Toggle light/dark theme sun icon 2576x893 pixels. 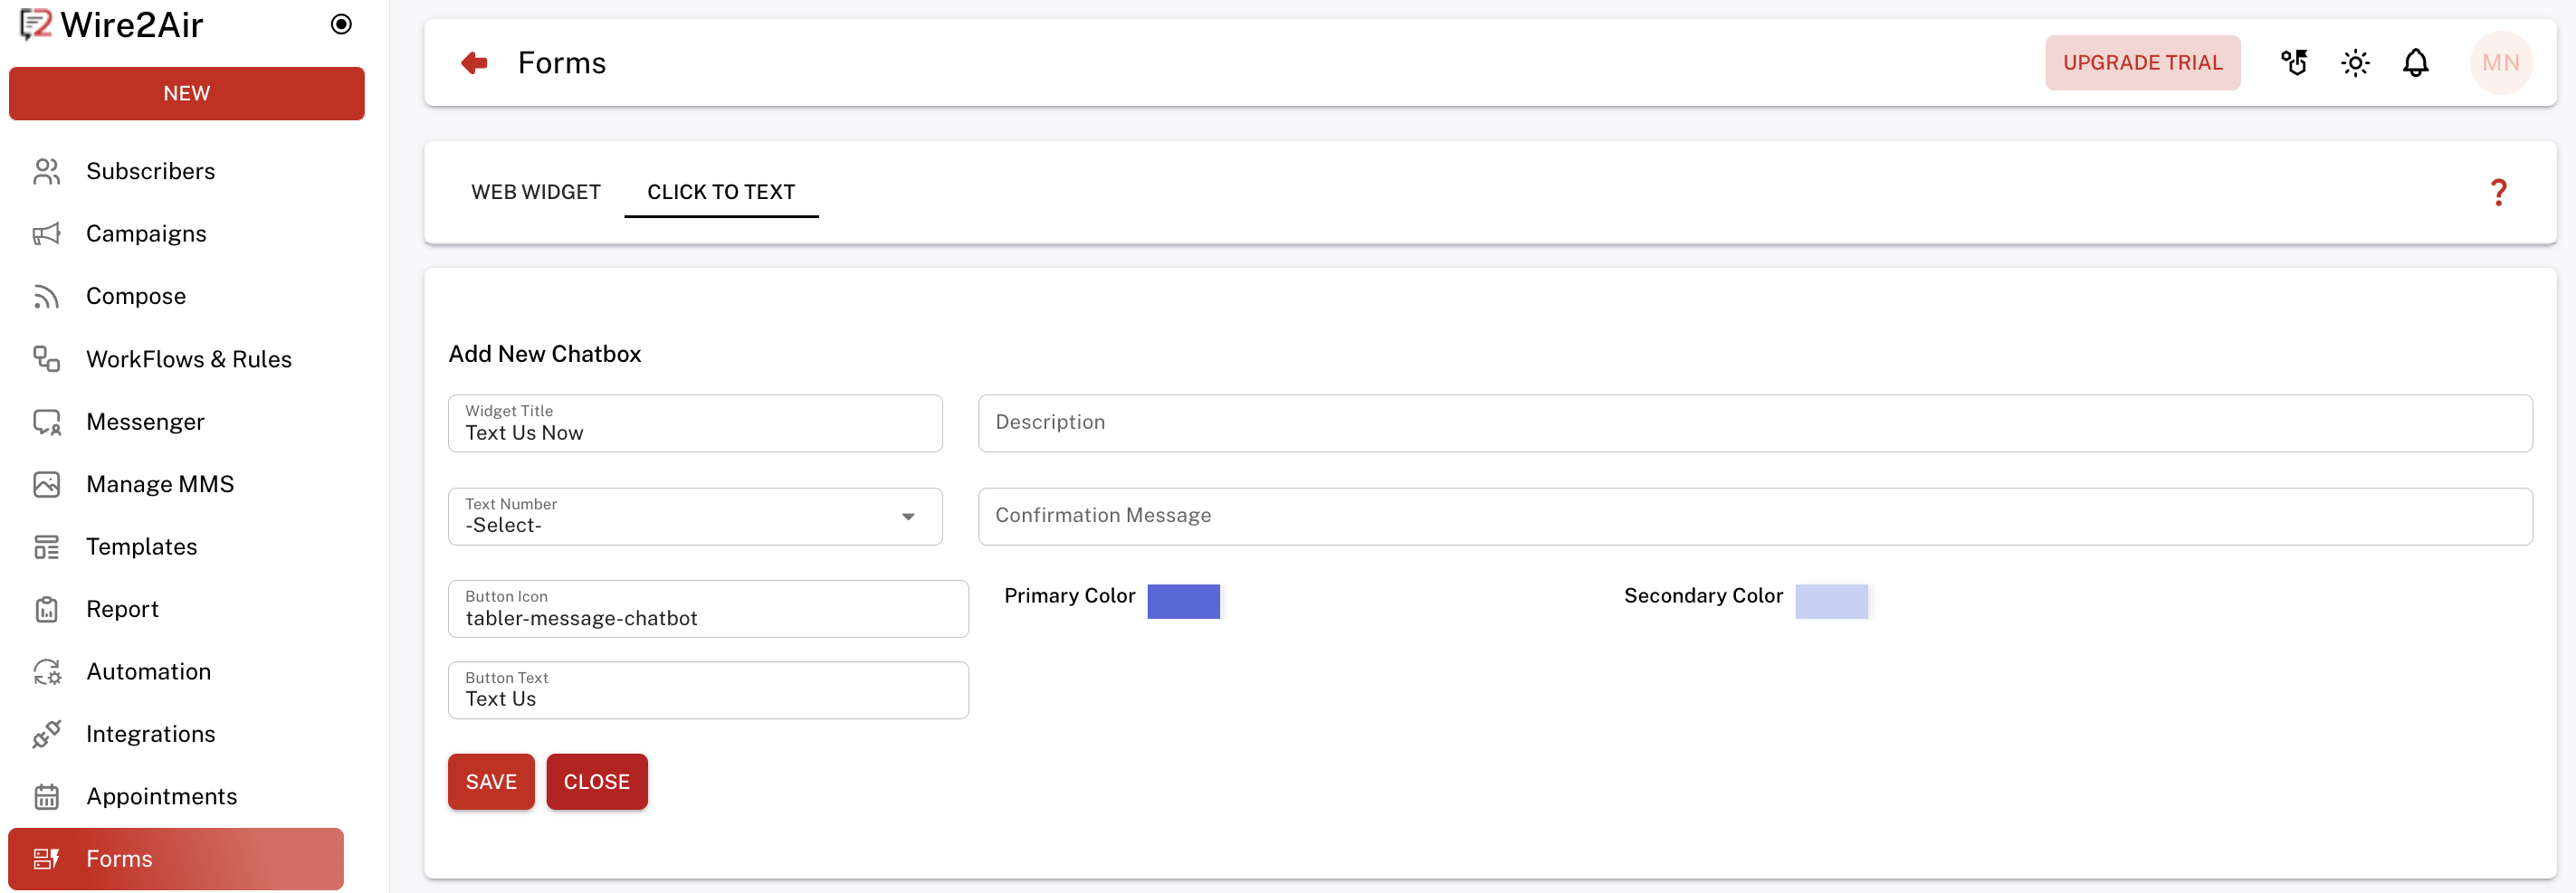[2355, 63]
